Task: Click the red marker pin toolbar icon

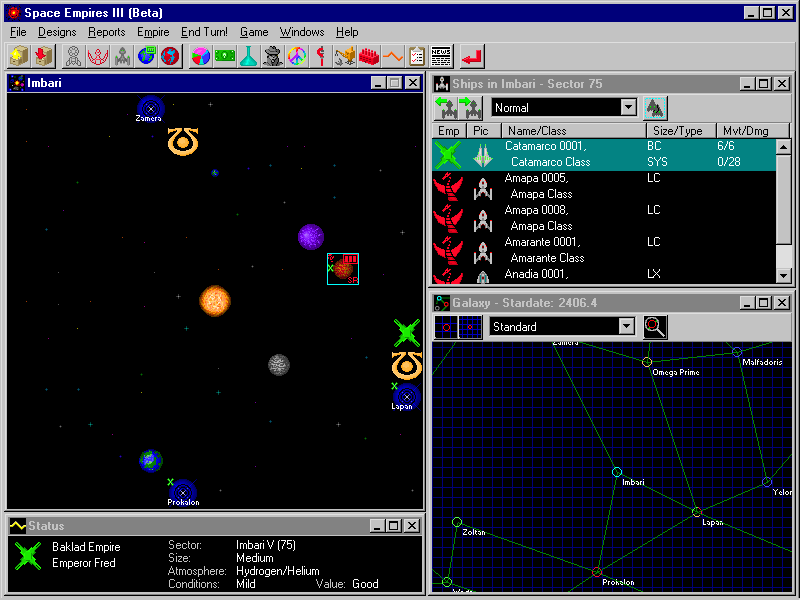Action: click(321, 56)
